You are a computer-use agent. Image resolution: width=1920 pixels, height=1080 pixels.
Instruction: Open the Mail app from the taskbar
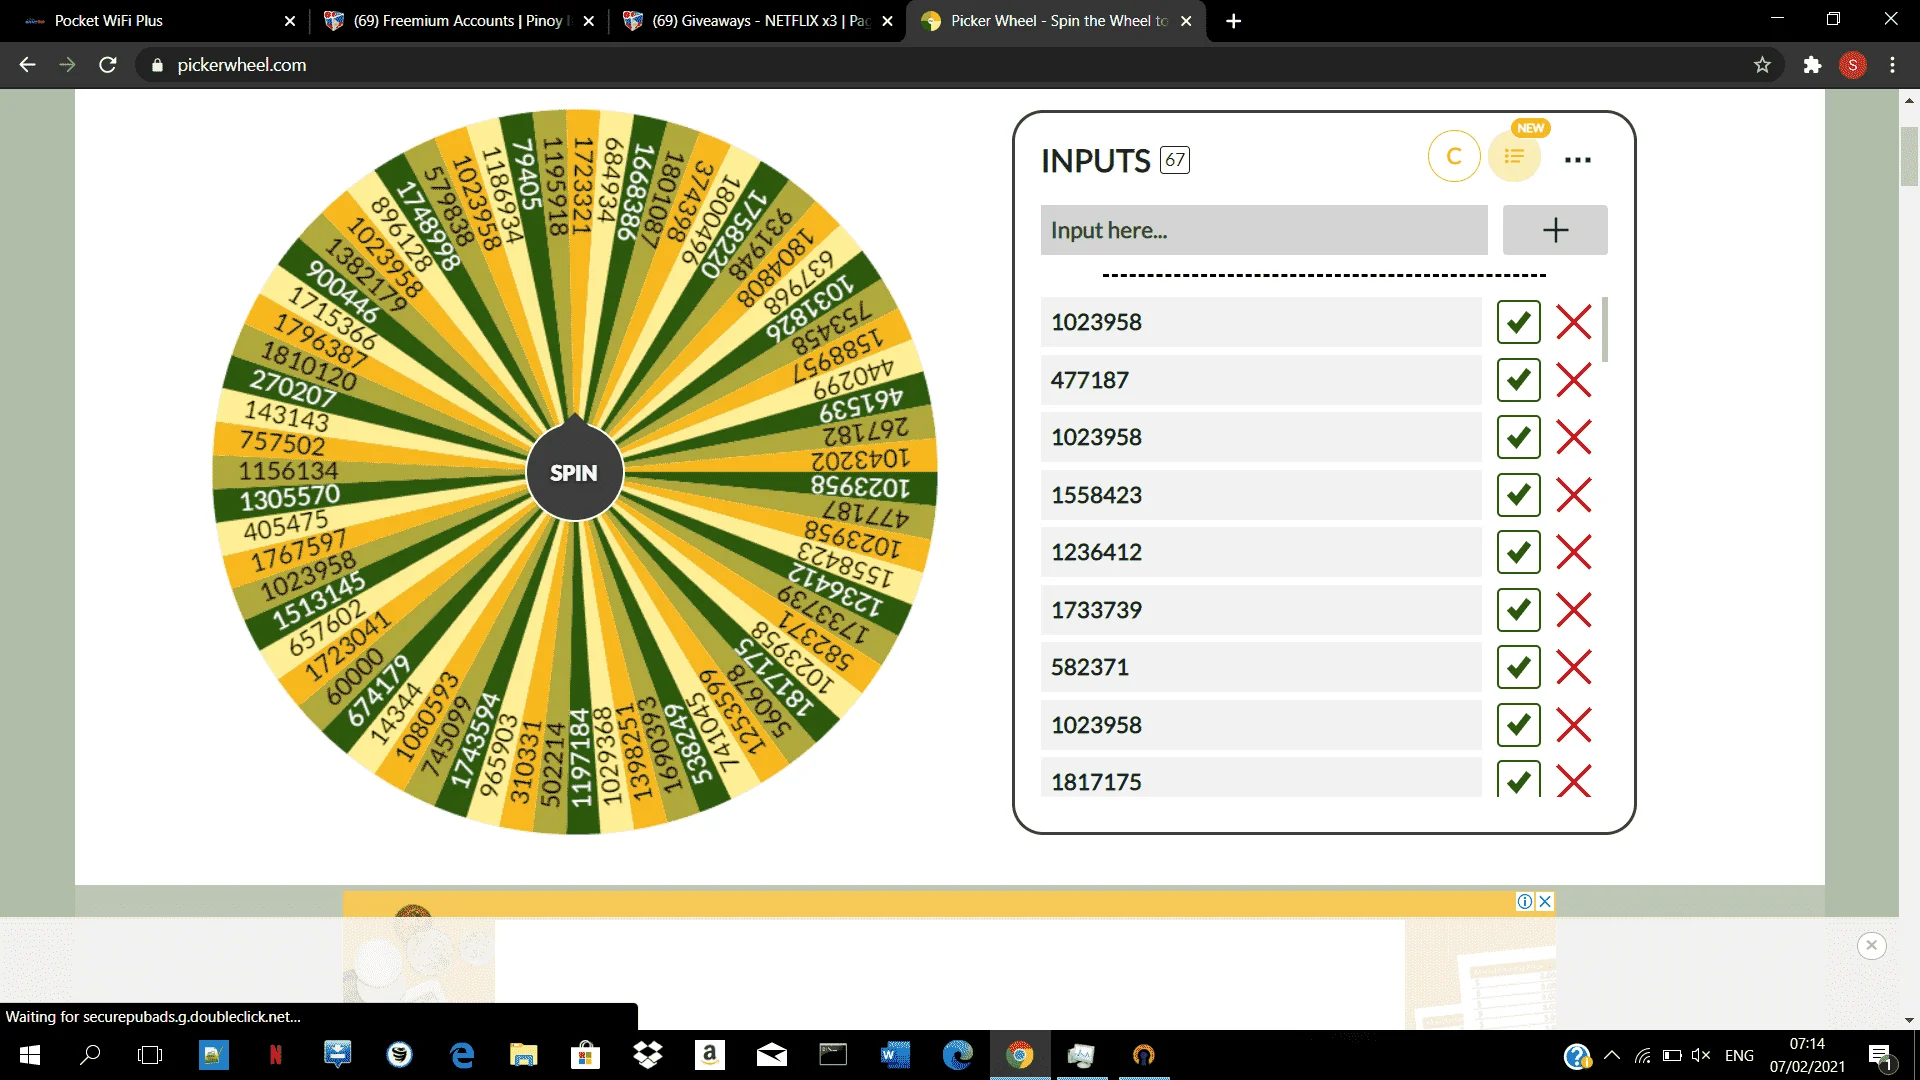(x=772, y=1055)
